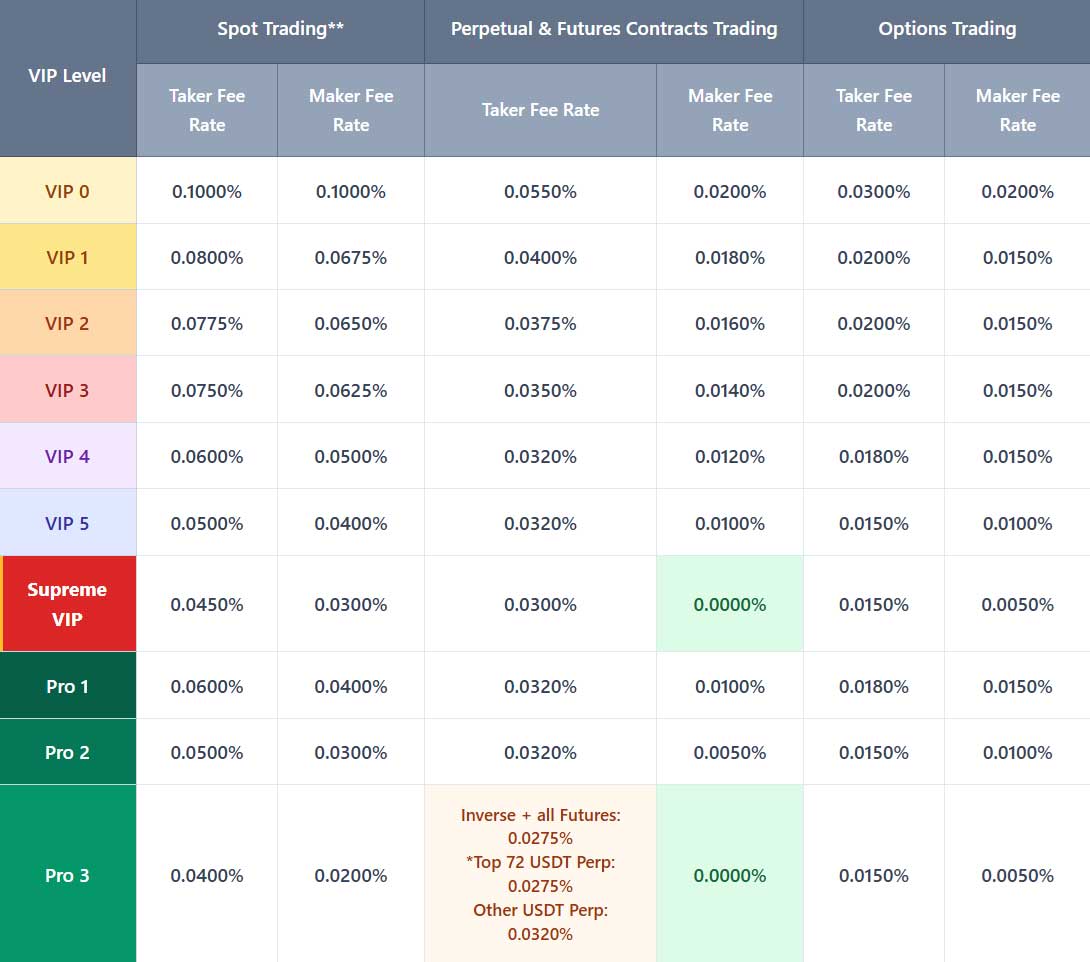This screenshot has height=962, width=1090.
Task: Click the VIP Level header cell
Action: [67, 75]
